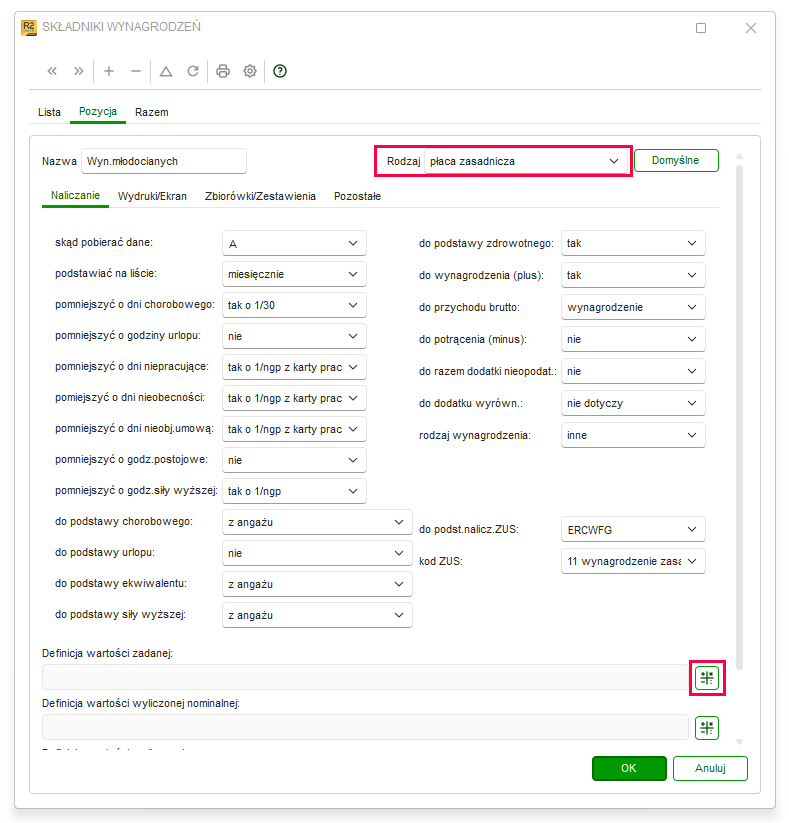Open settings gear icon in toolbar
789x823 pixels.
pyautogui.click(x=250, y=71)
